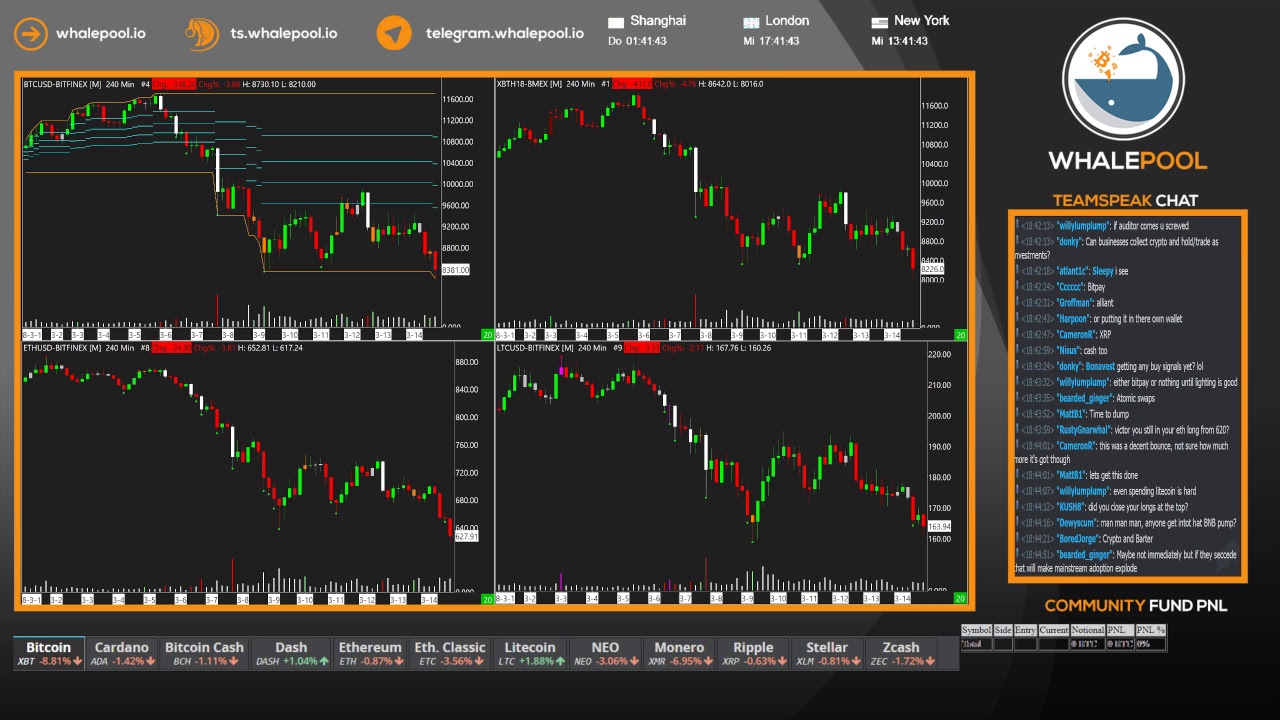Click the TEAMSPEAK CHAT heading
Image resolution: width=1280 pixels, height=720 pixels.
[x=1125, y=200]
